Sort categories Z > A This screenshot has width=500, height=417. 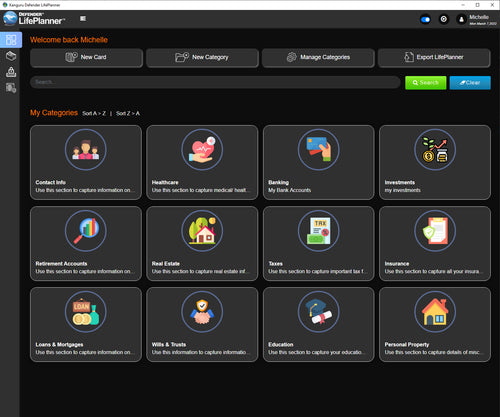pos(128,113)
